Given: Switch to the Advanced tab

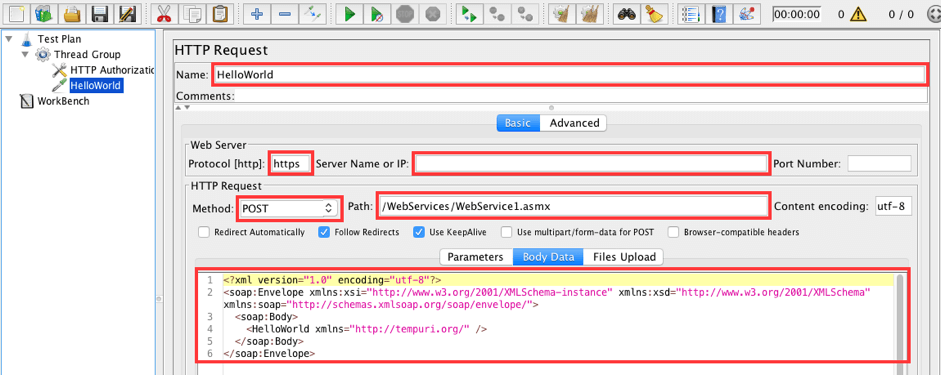Looking at the screenshot, I should click(574, 123).
